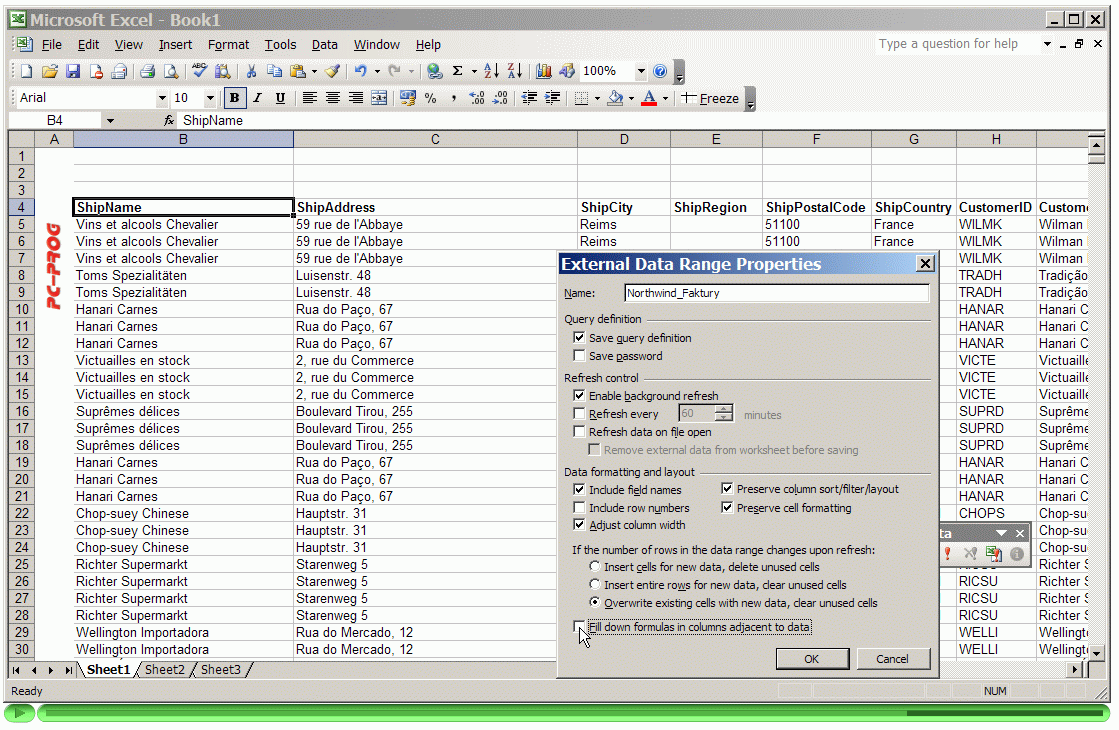This screenshot has width=1119, height=730.
Task: Select Insert cells for new data option
Action: pos(594,567)
